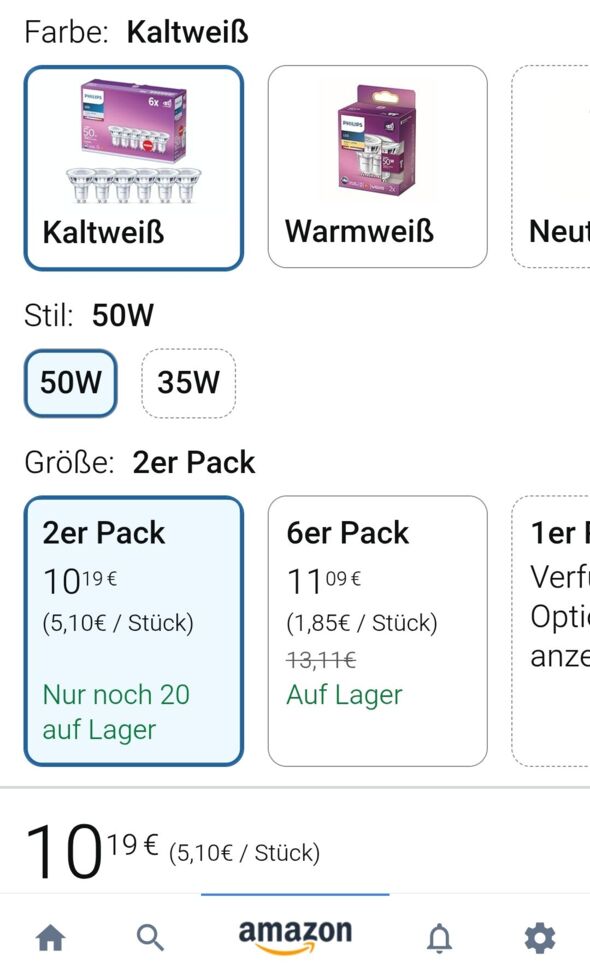
Task: Expand the partially visible Neutralweiß color tile
Action: (x=555, y=167)
